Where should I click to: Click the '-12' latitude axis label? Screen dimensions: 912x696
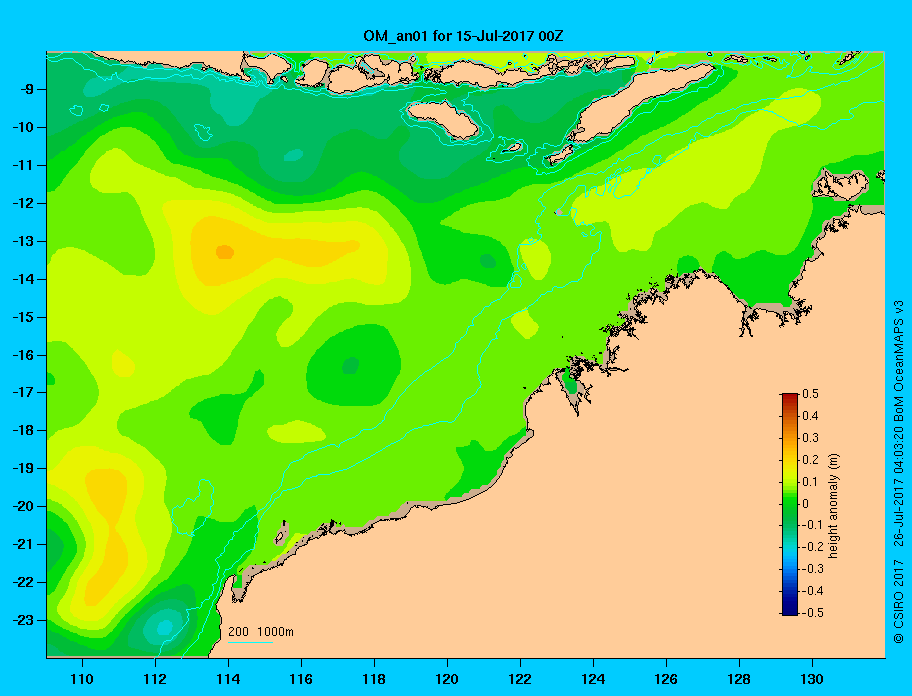click(23, 203)
